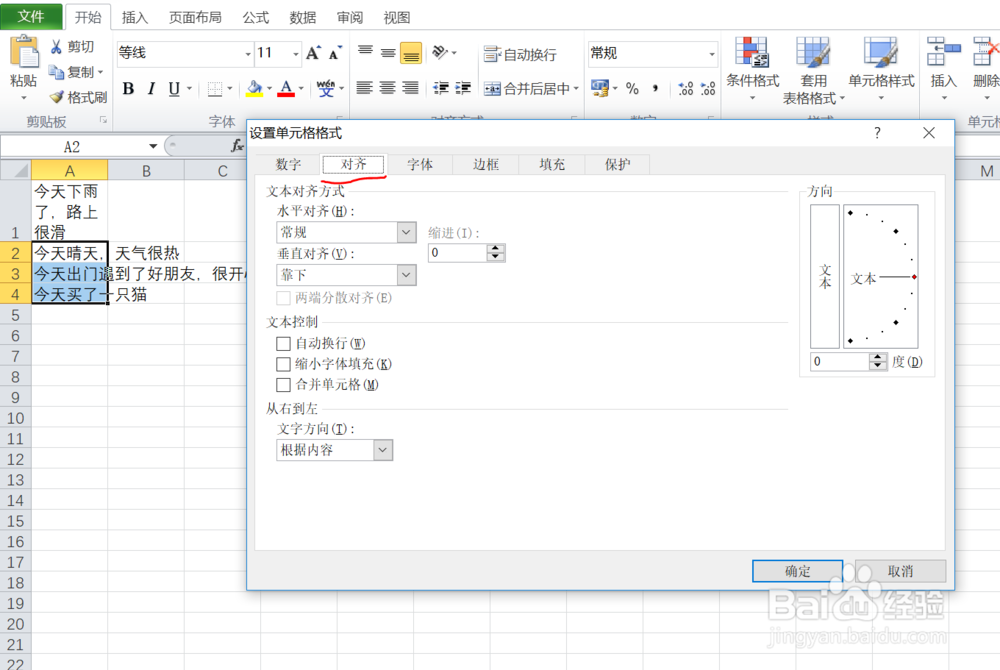The width and height of the screenshot is (1000, 670).
Task: Switch to the 填充 tab in dialog
Action: point(552,164)
